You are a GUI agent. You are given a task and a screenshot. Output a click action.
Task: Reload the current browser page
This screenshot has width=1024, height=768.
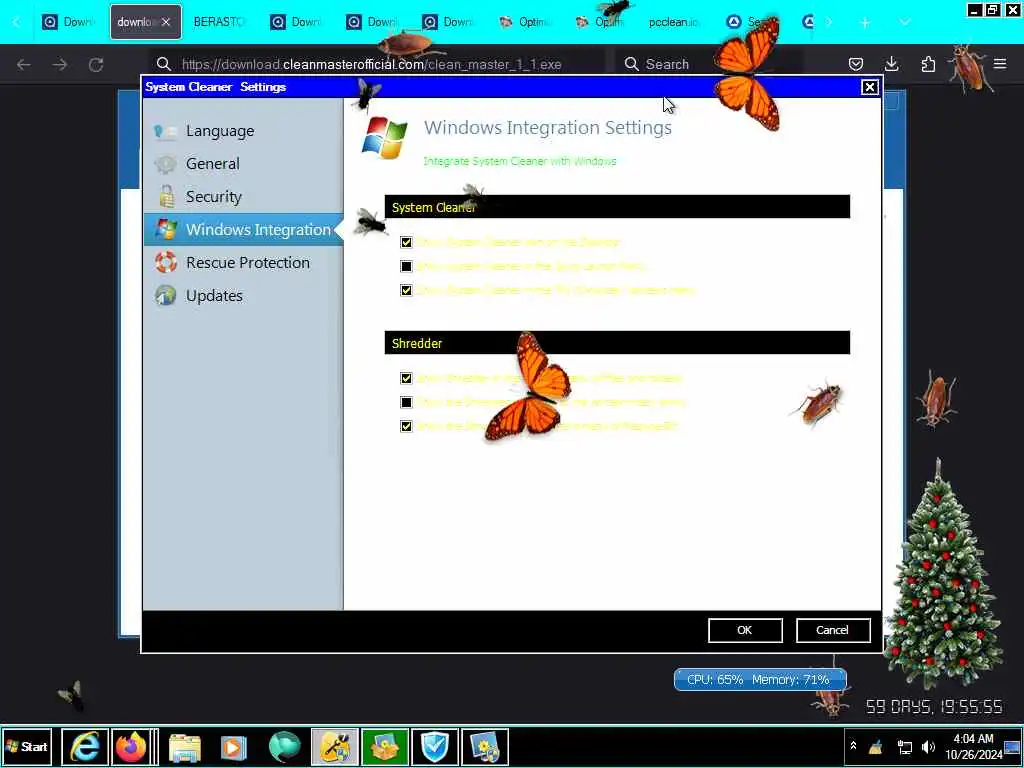96,64
